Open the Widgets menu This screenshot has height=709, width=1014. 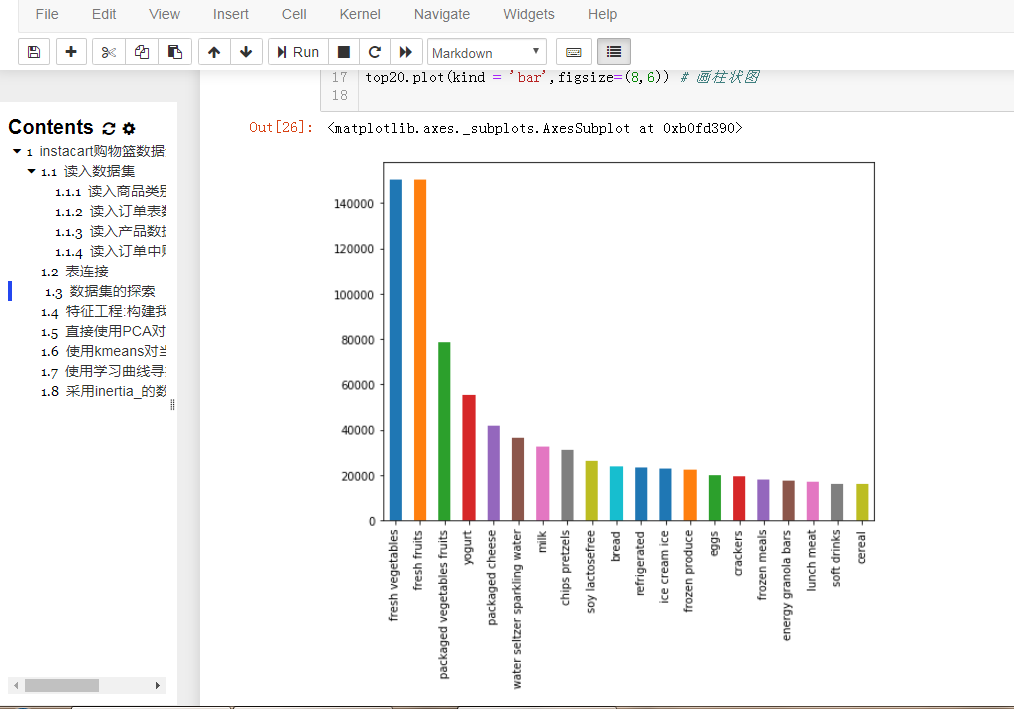pyautogui.click(x=528, y=14)
